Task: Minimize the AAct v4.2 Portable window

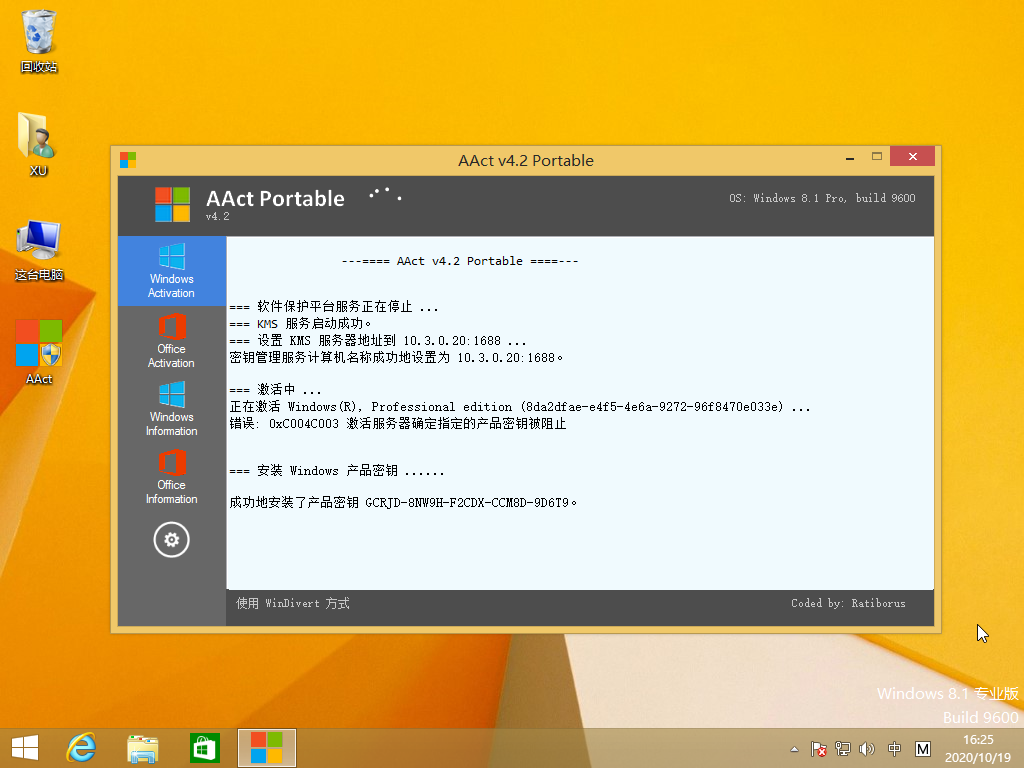Action: pyautogui.click(x=849, y=157)
